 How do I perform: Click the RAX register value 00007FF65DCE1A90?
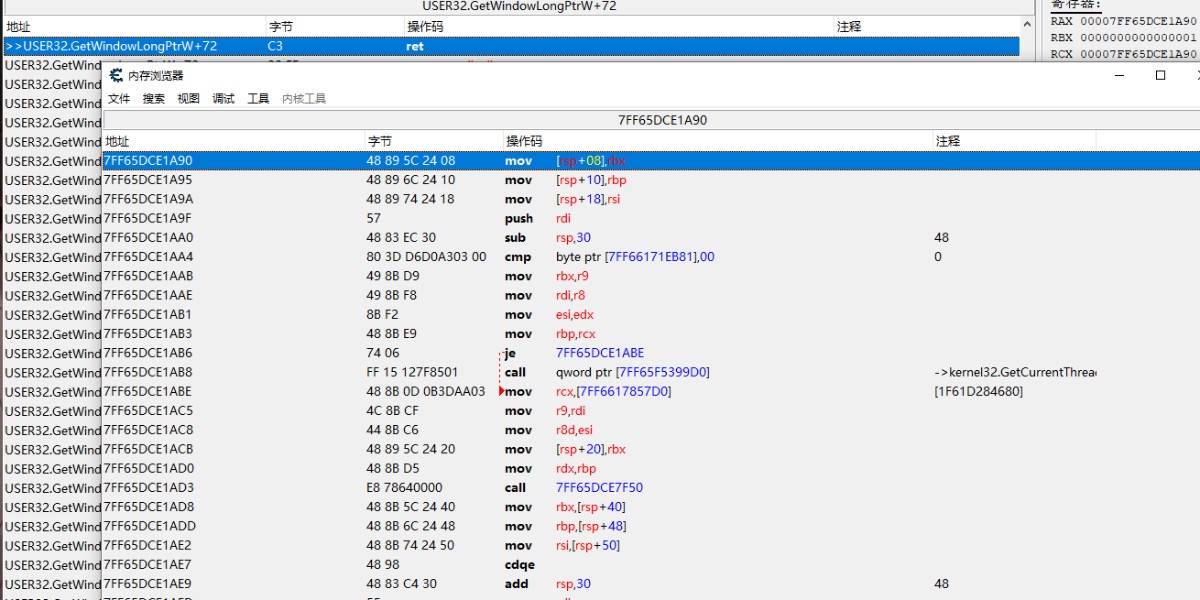pyautogui.click(x=1138, y=21)
